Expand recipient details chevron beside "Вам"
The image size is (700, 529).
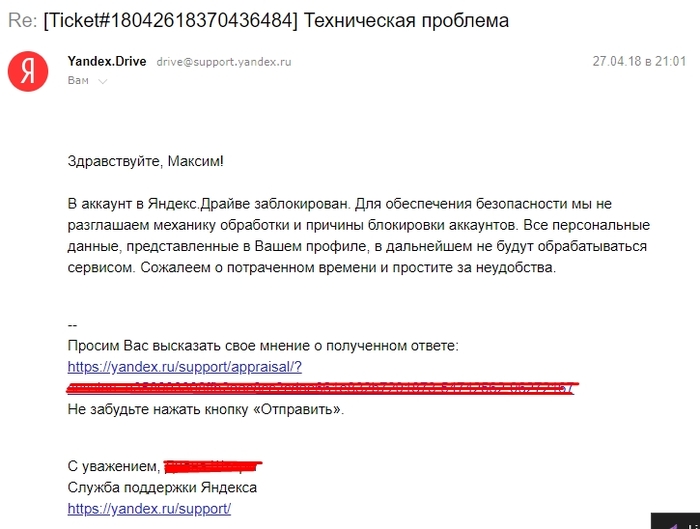pyautogui.click(x=103, y=81)
